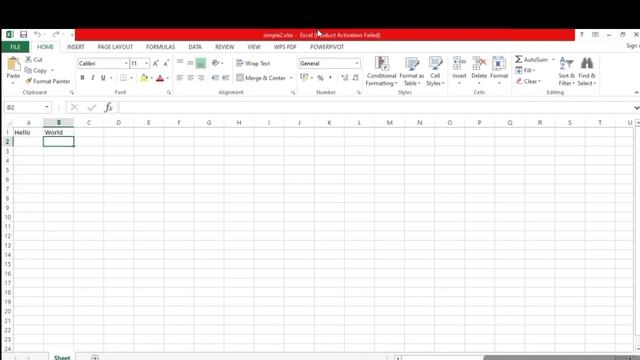Apply comma style
640x360 pixels.
tap(330, 78)
